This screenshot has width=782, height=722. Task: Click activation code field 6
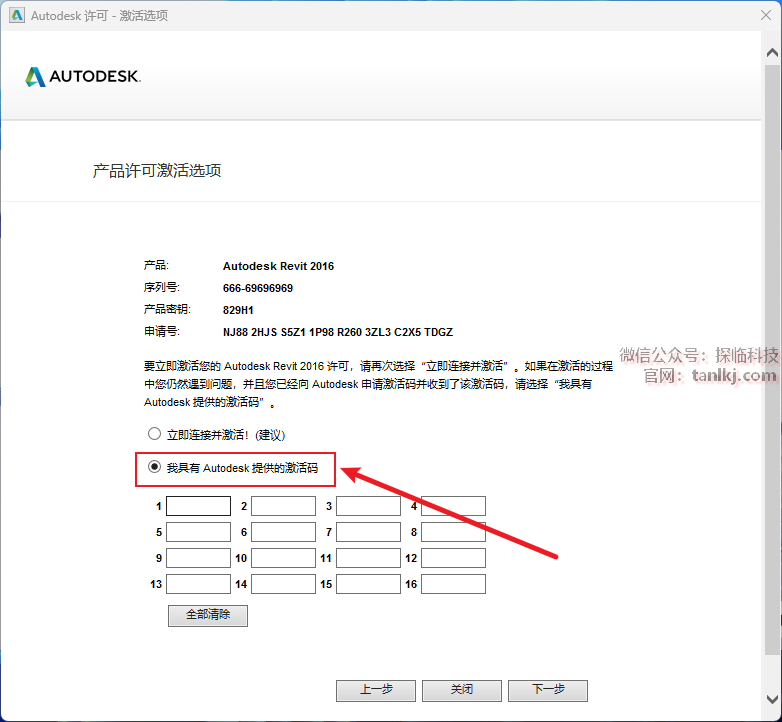[283, 532]
